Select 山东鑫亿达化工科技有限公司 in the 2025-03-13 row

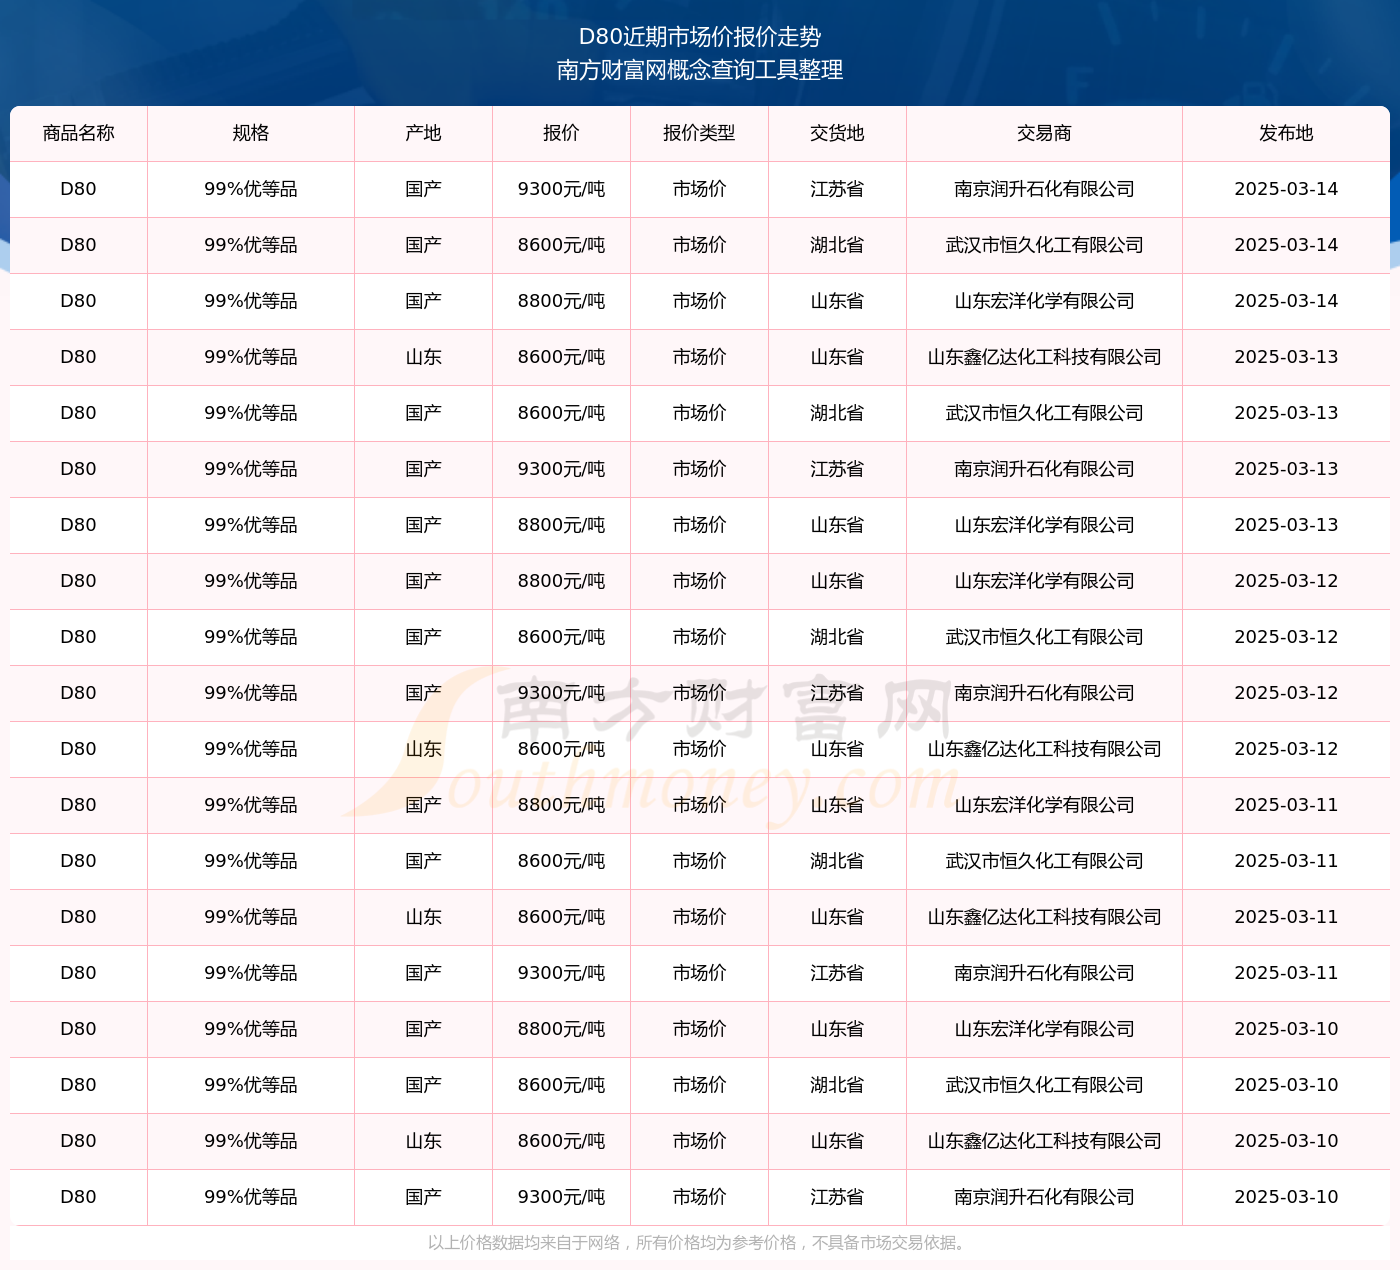coord(1044,357)
